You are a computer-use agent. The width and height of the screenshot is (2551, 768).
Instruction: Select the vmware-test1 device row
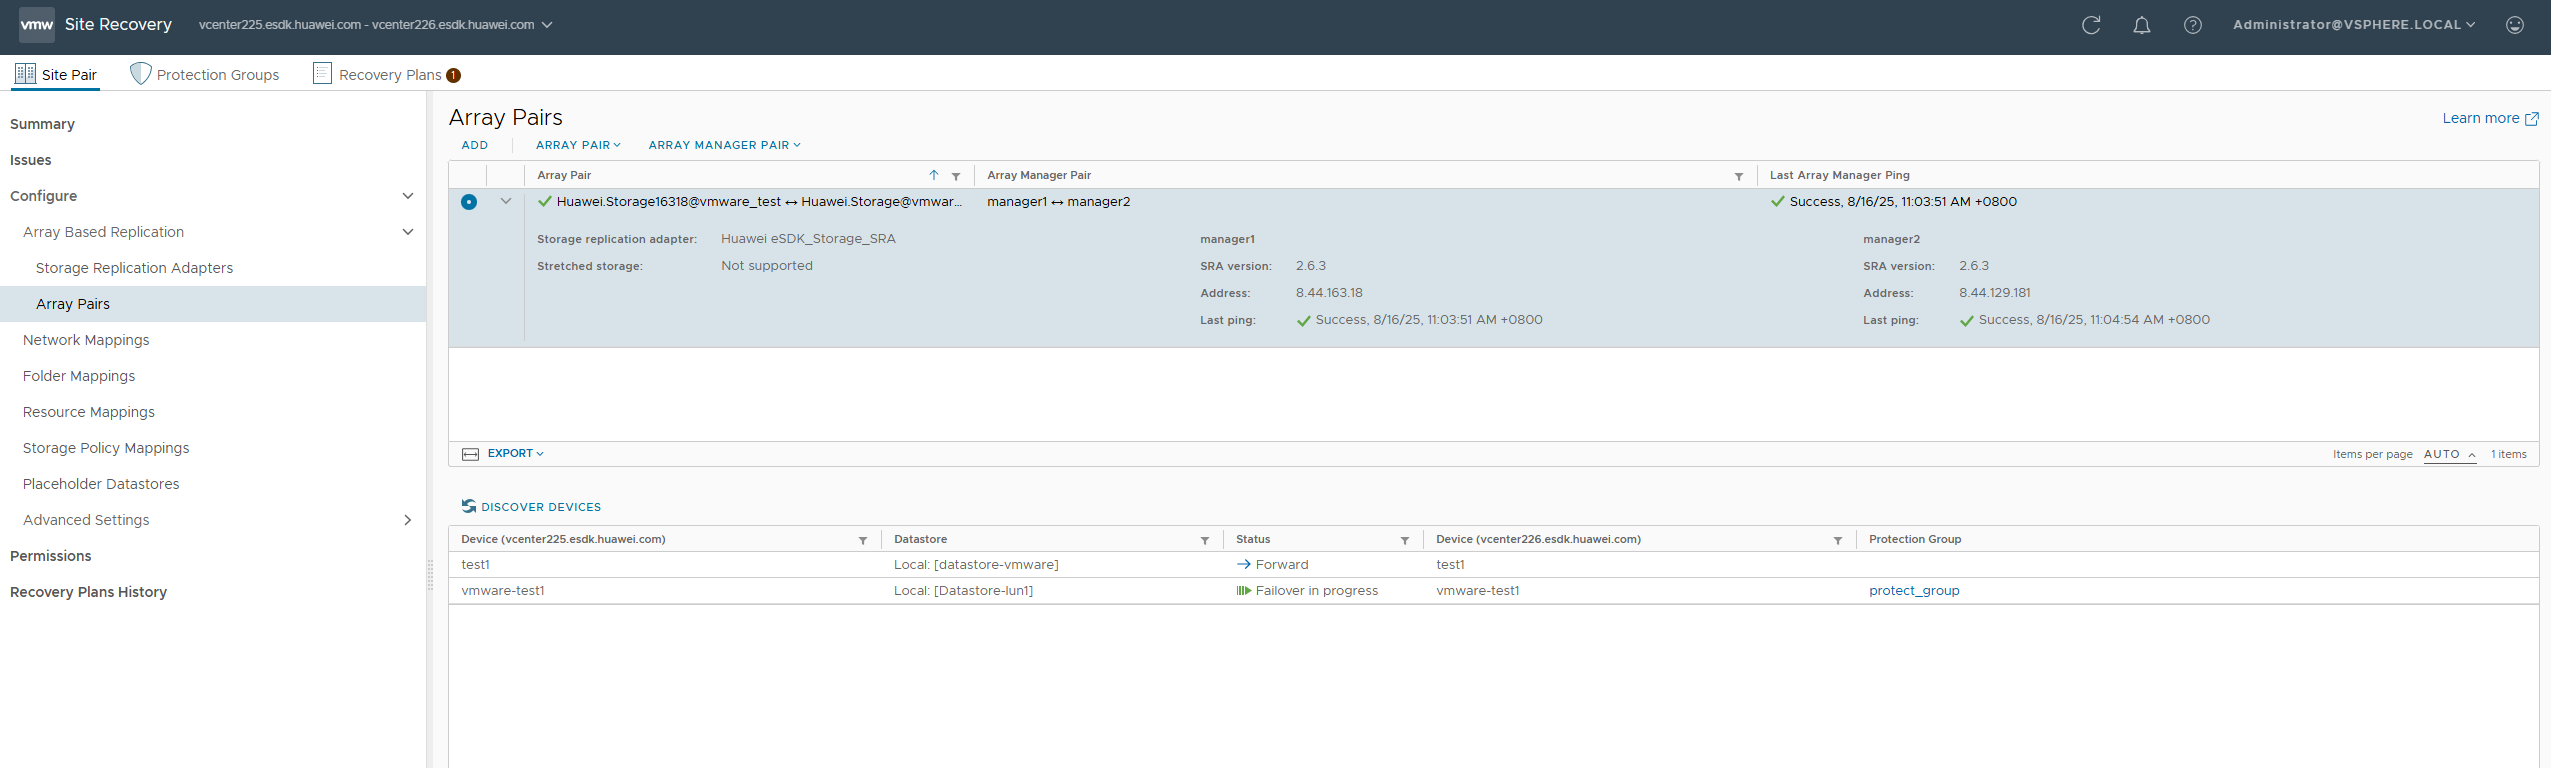click(1494, 591)
